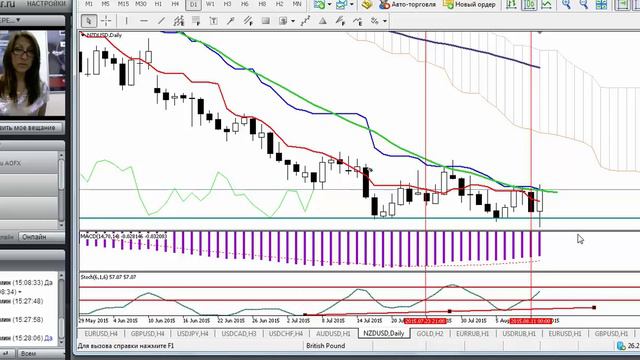Activate the crosshair tool
This screenshot has height=360, width=640.
[106, 21]
